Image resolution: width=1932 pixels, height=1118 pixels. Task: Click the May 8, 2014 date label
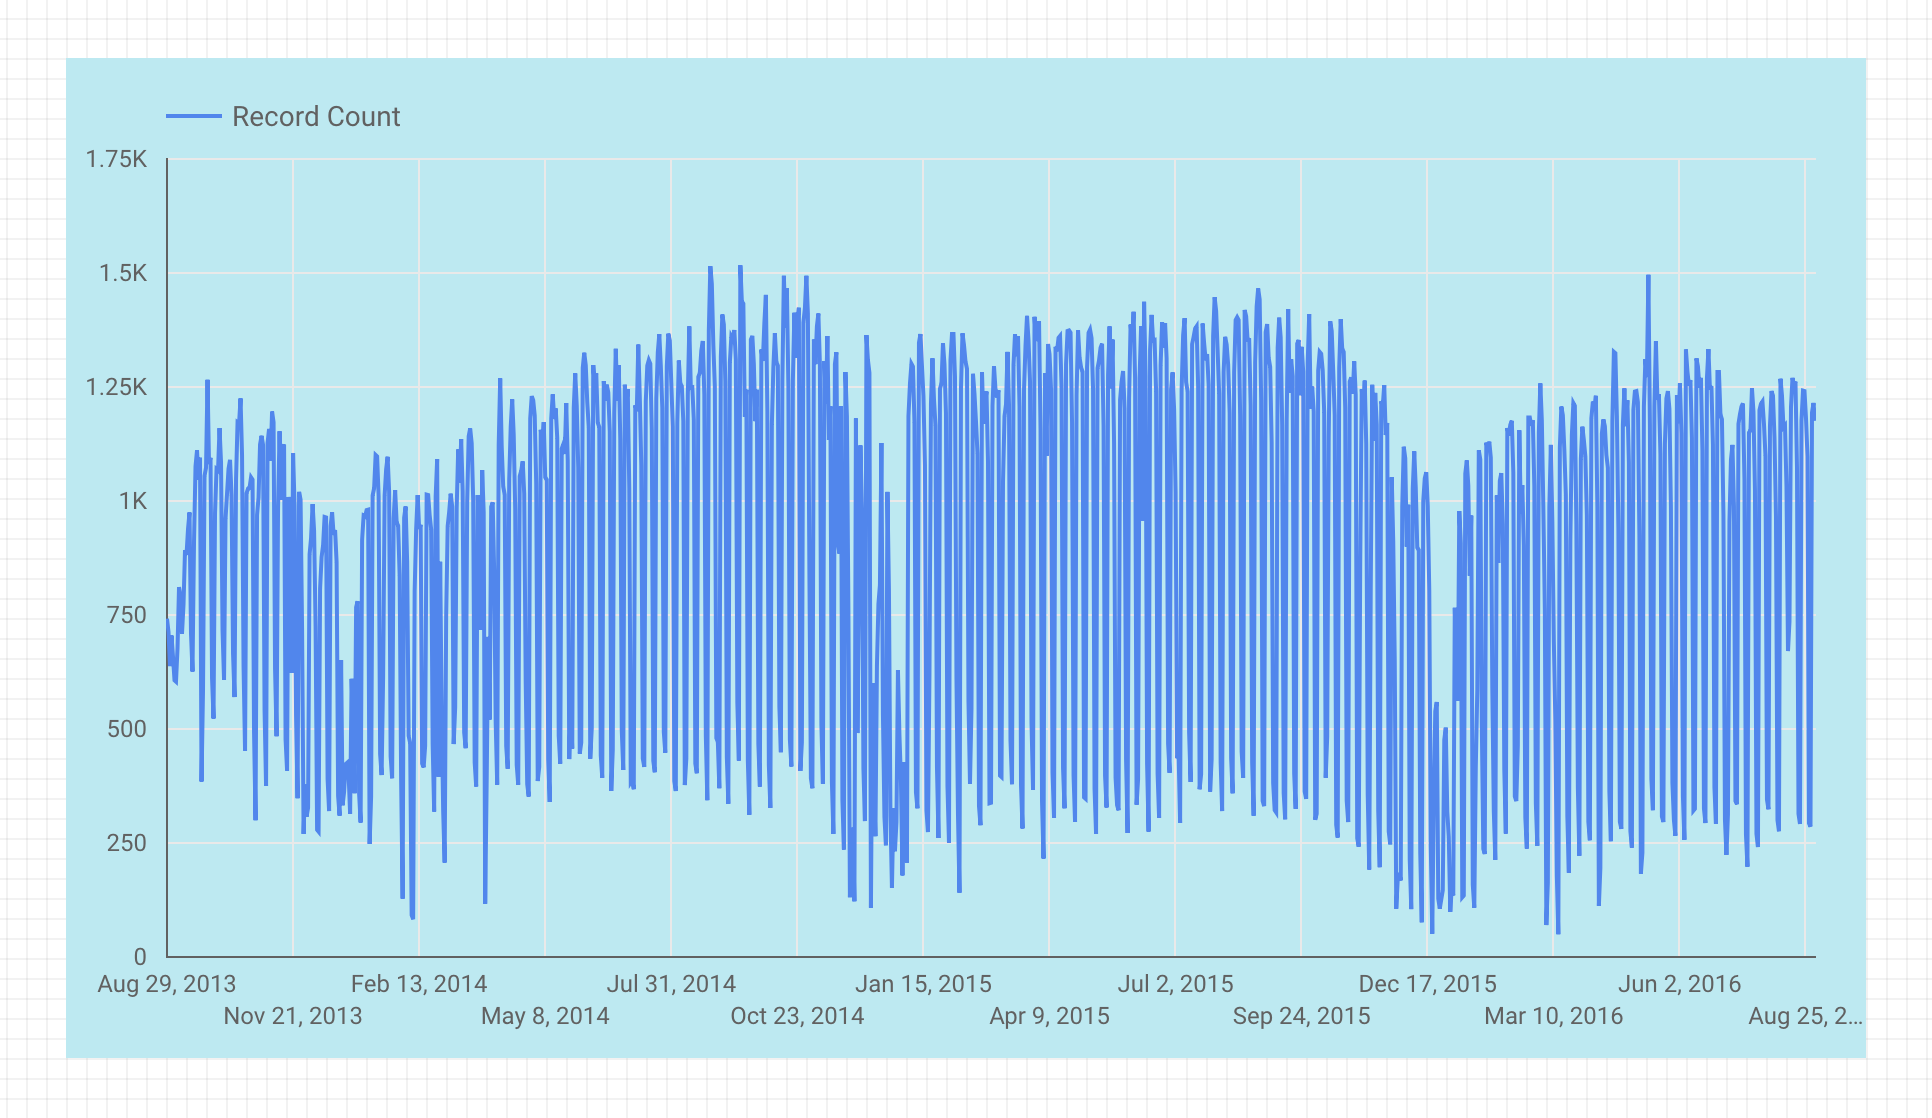pos(545,1016)
